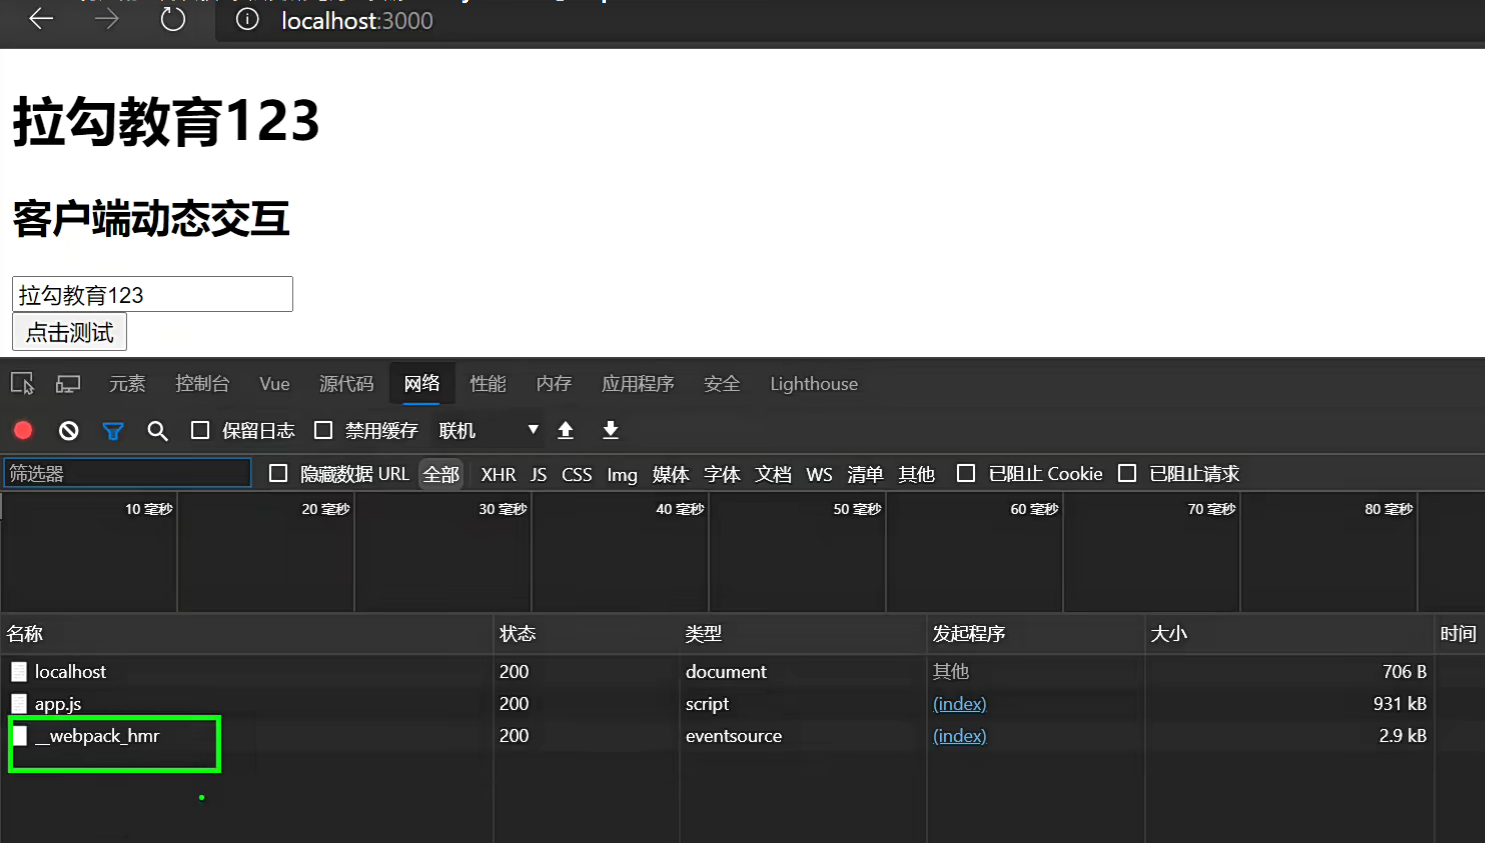Click the browser back arrow
Image resolution: width=1485 pixels, height=843 pixels.
[x=41, y=19]
